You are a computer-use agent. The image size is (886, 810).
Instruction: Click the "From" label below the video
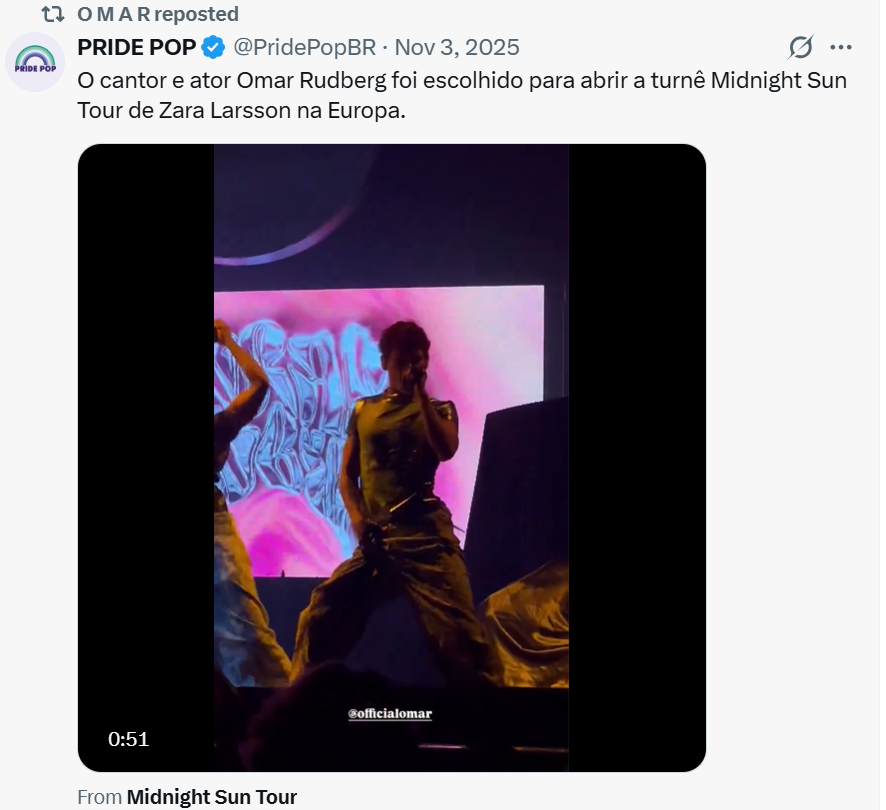99,797
